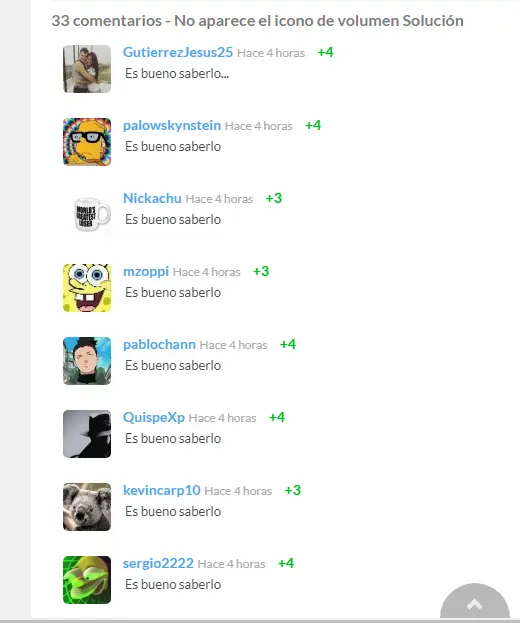Open kevincarp10's username link
This screenshot has height=623, width=520.
click(162, 490)
